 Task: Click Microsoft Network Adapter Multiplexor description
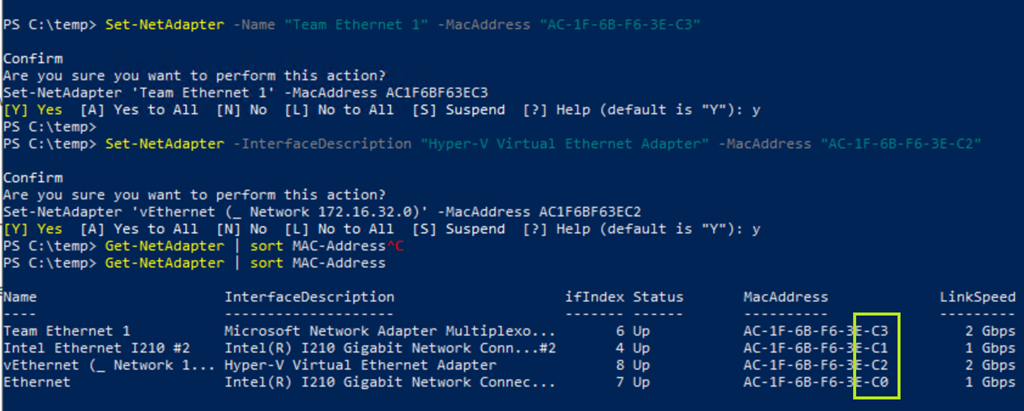click(x=390, y=331)
